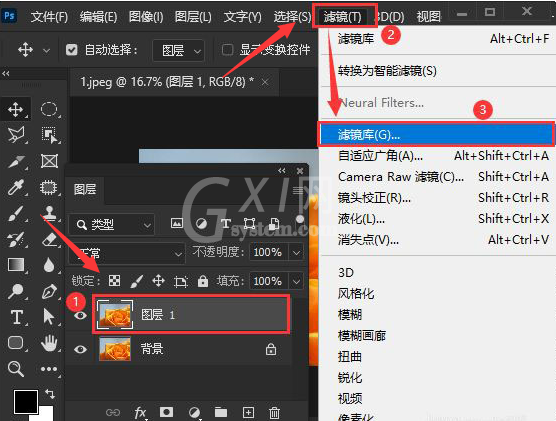Open the 图像(I) menu

[x=146, y=17]
